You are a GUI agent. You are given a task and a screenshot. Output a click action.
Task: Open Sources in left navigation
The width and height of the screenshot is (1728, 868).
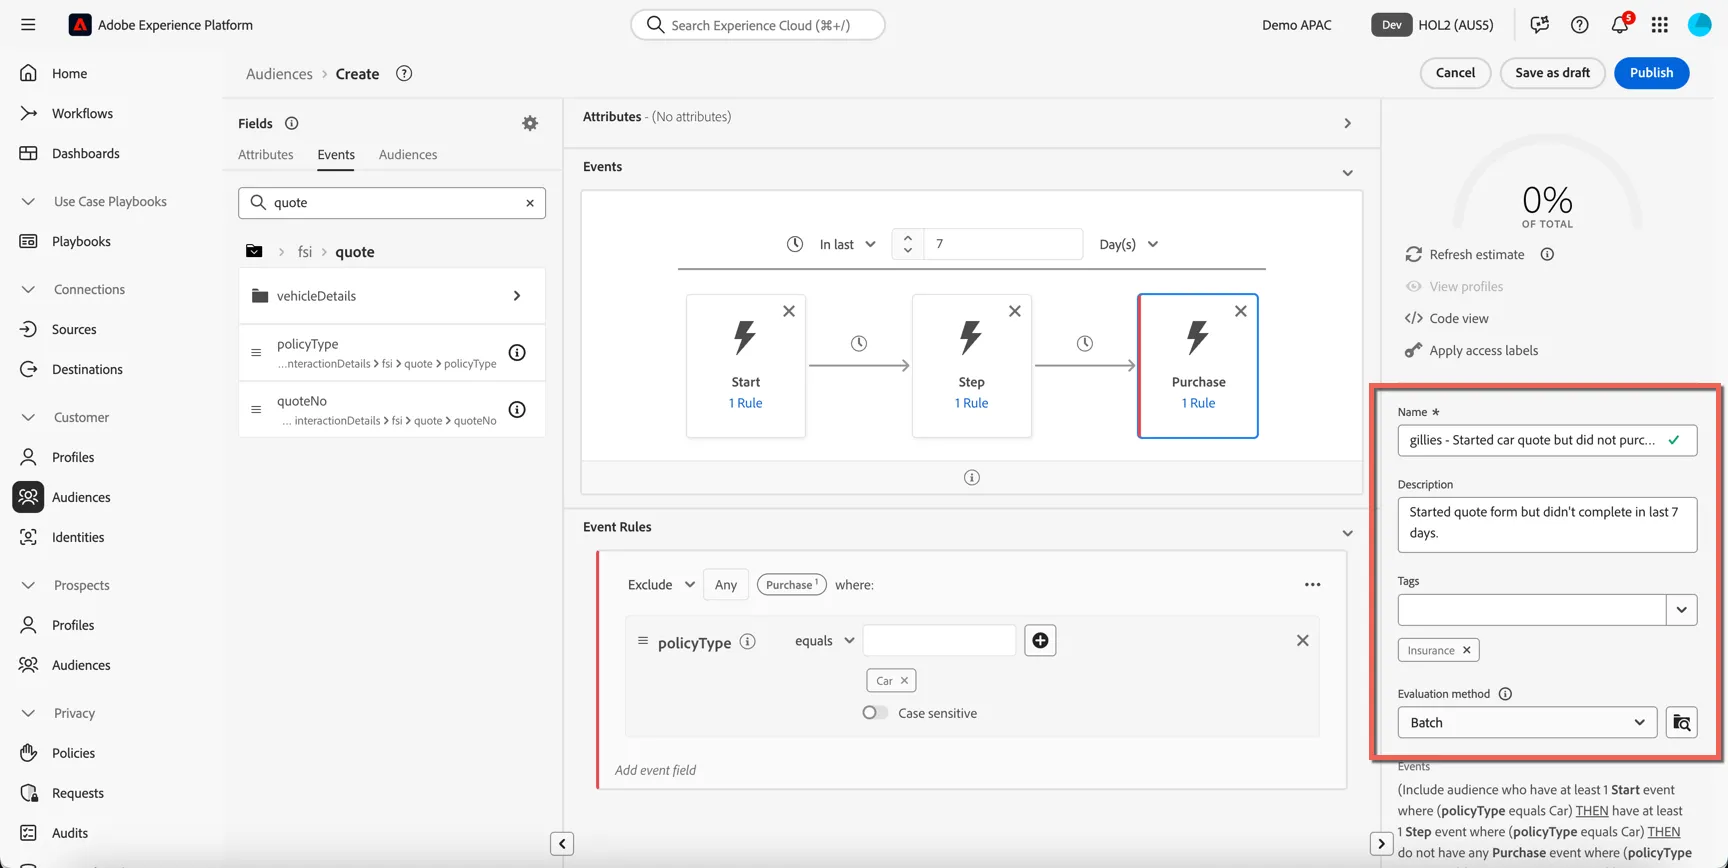click(74, 329)
